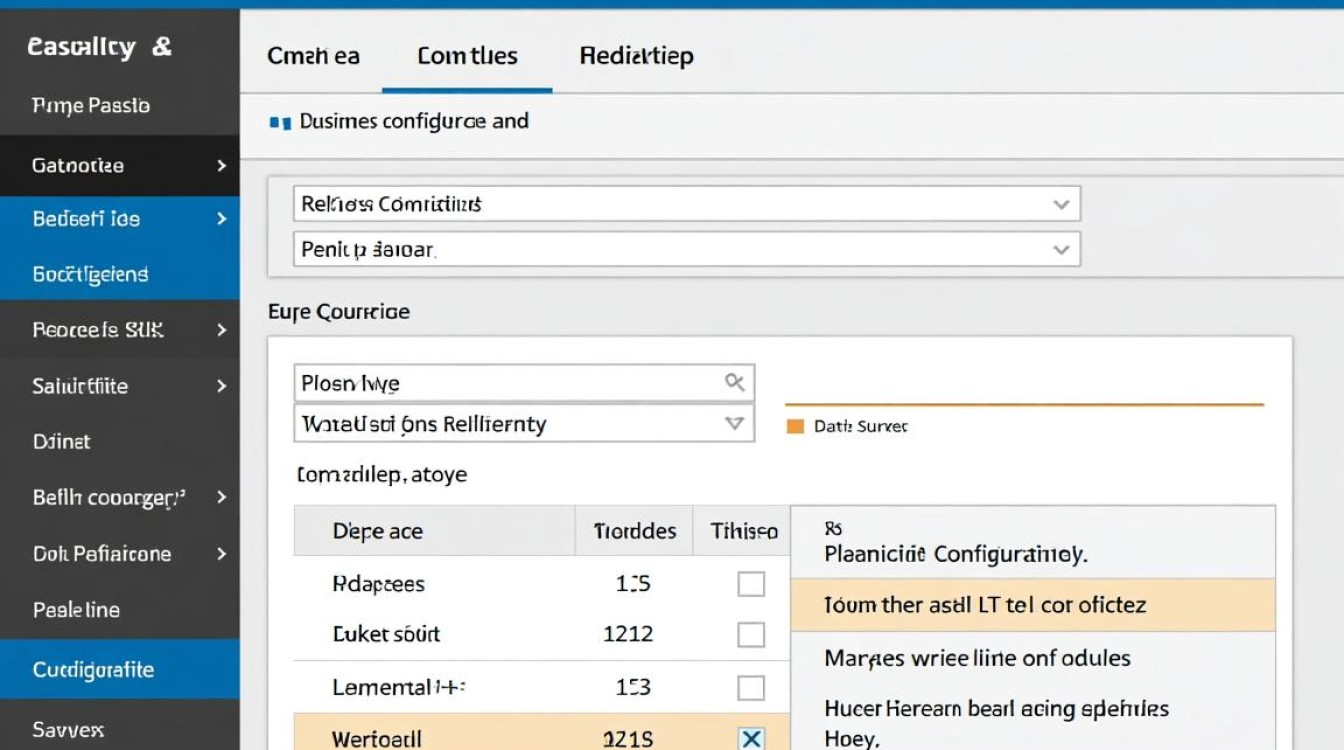Screen dimensions: 1344x750
Task: Click the orange Datk Survec legend square
Action: click(x=796, y=426)
